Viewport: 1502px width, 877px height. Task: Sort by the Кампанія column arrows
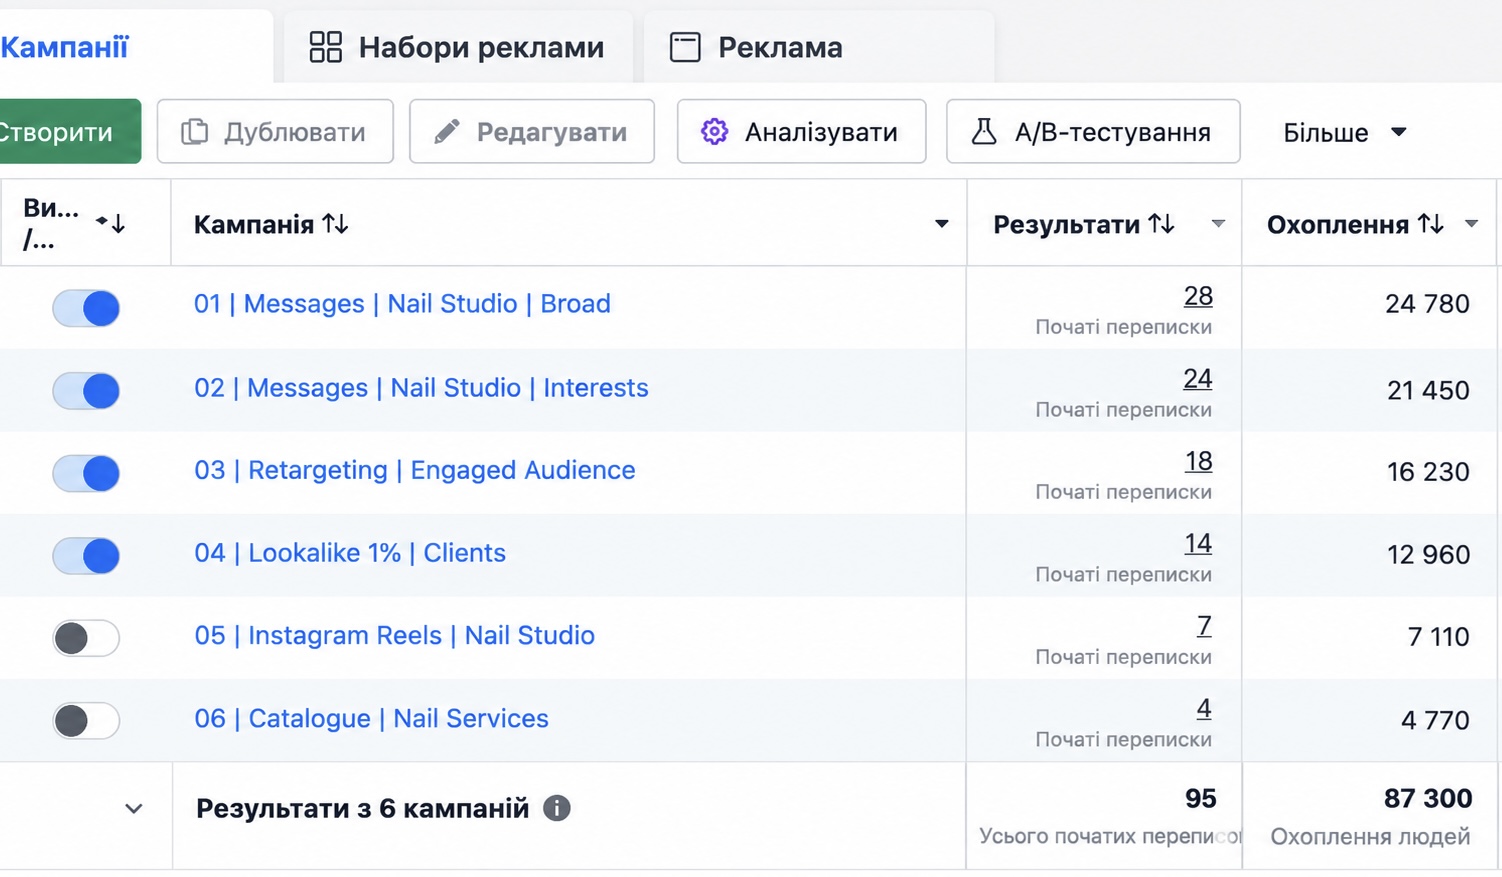335,224
